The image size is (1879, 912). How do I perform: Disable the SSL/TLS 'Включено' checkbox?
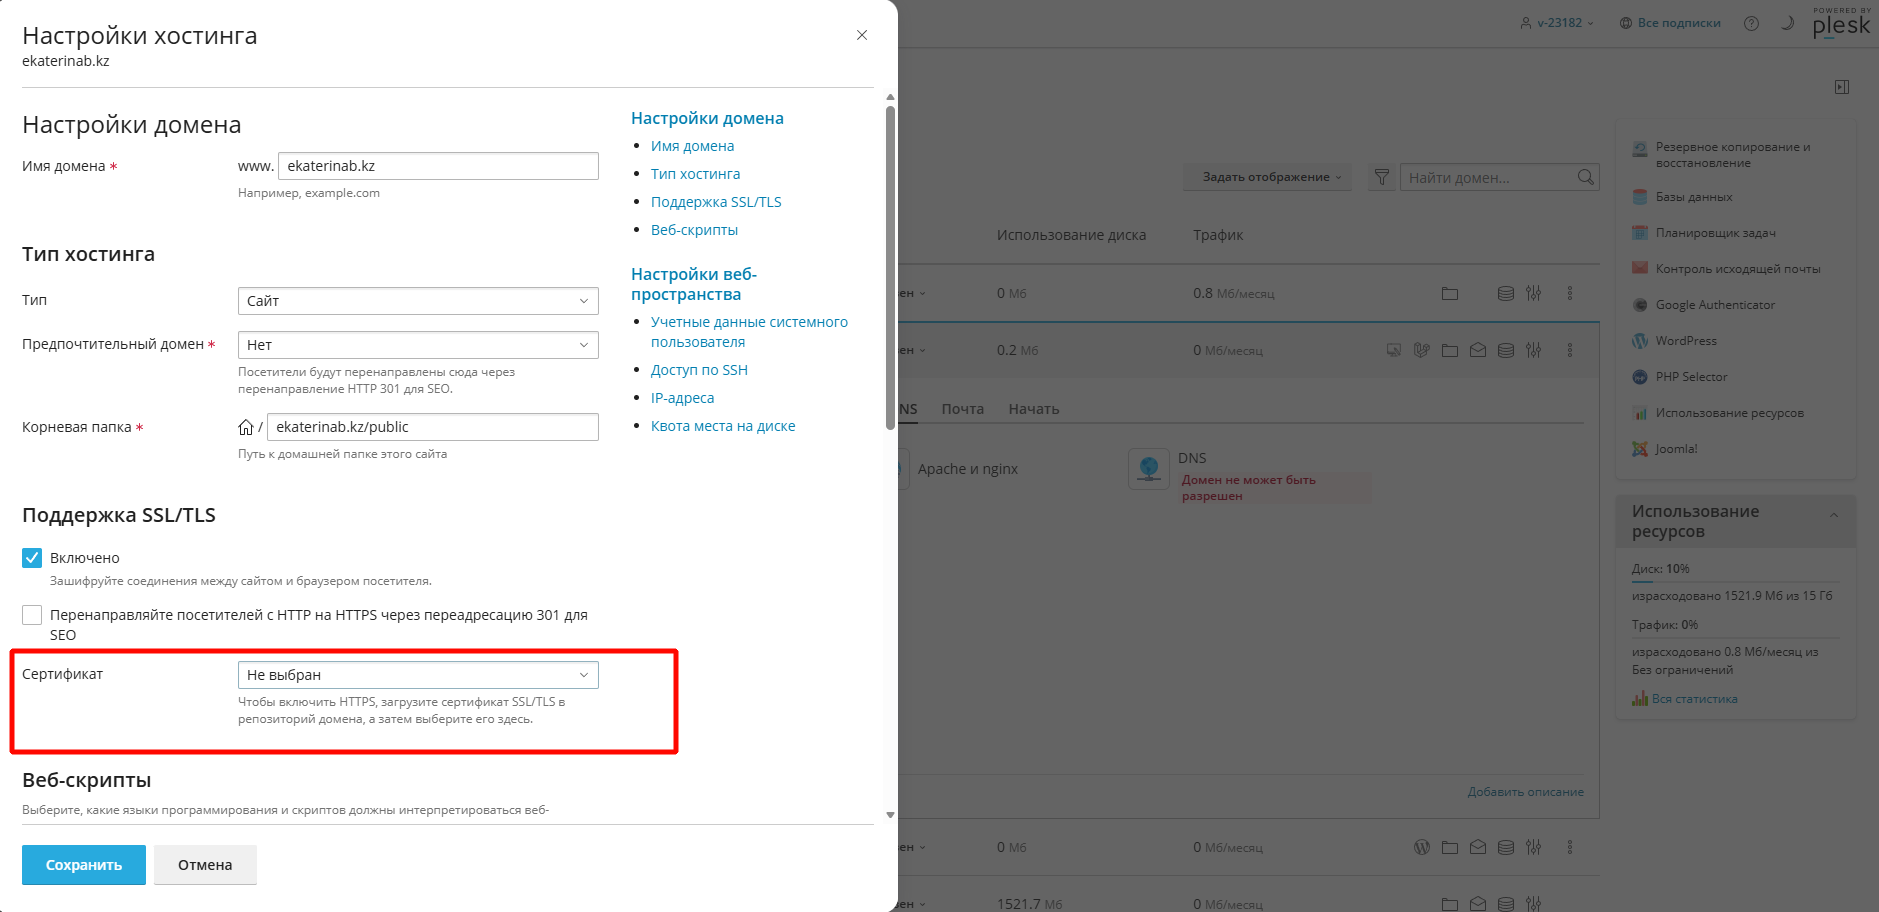[32, 558]
